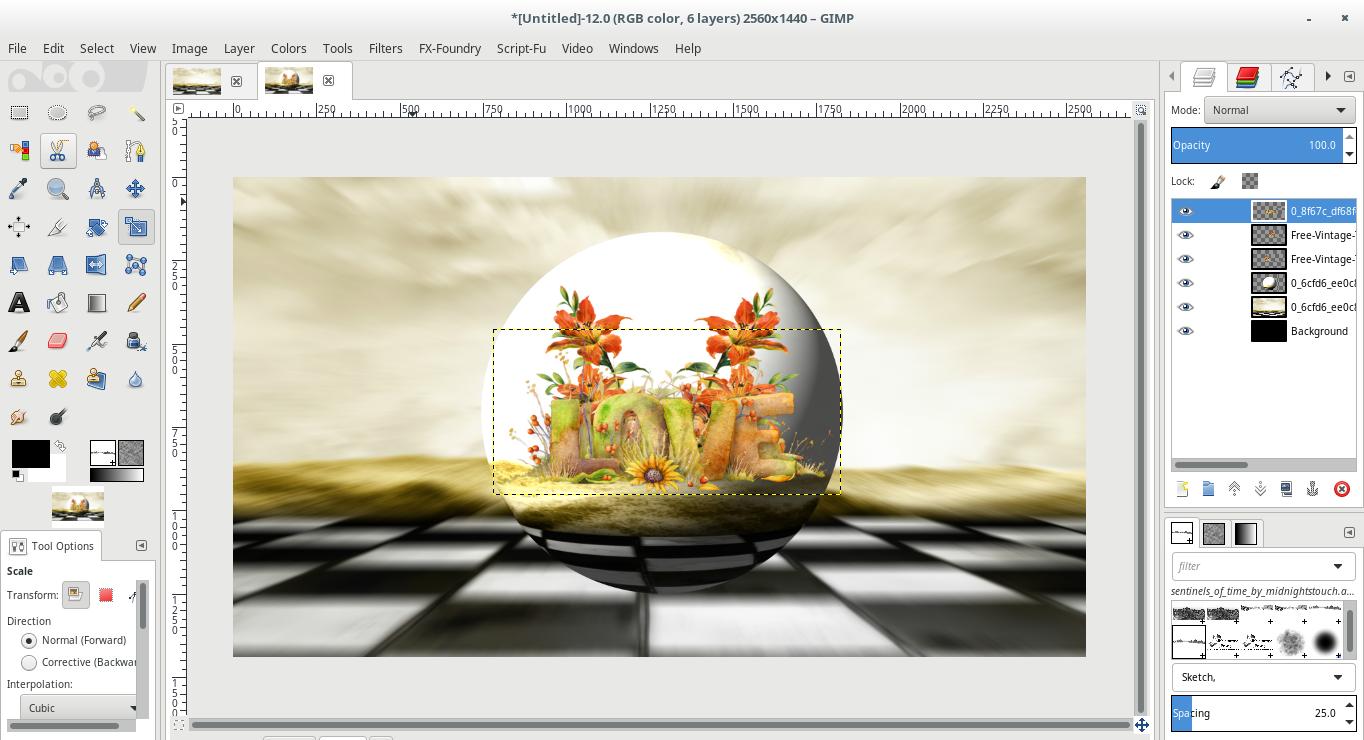Choose the Blend gradient tool
This screenshot has height=740, width=1364.
(x=97, y=303)
